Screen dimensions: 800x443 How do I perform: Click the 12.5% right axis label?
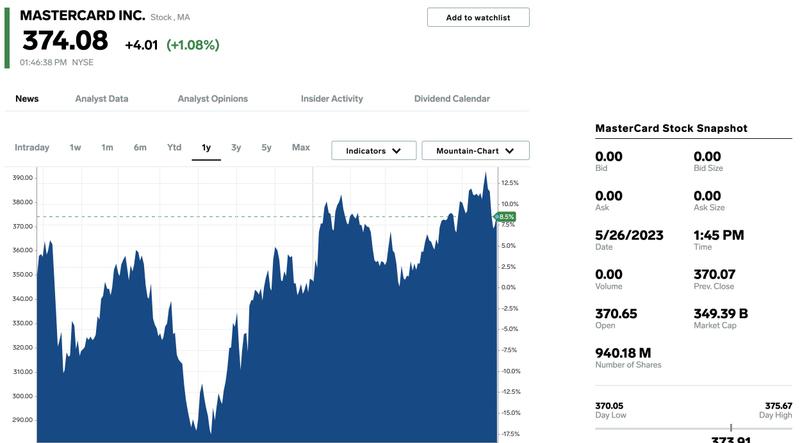coord(510,183)
